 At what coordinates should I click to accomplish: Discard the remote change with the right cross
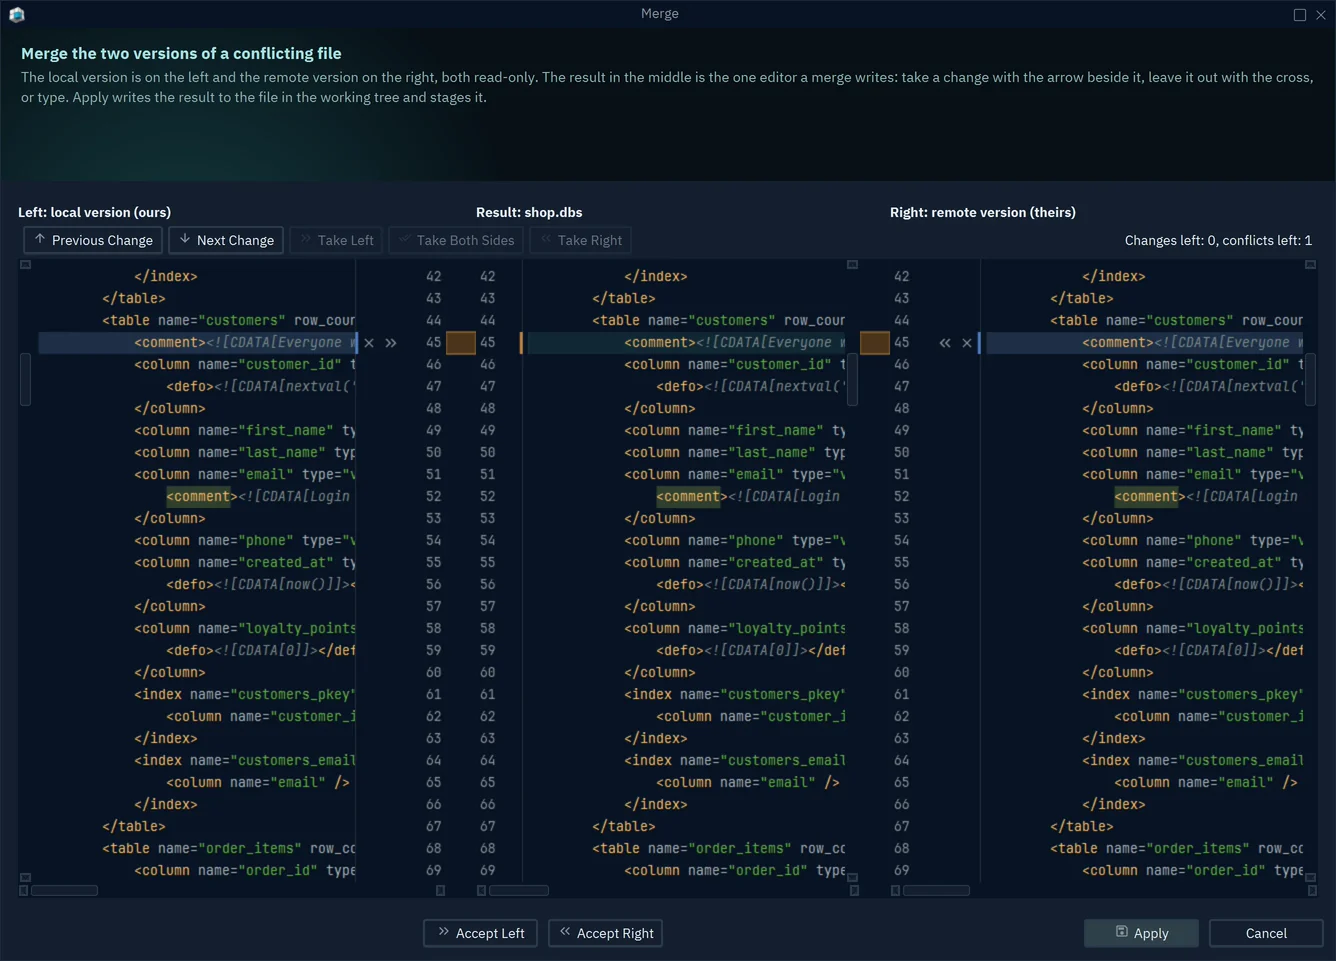coord(967,343)
